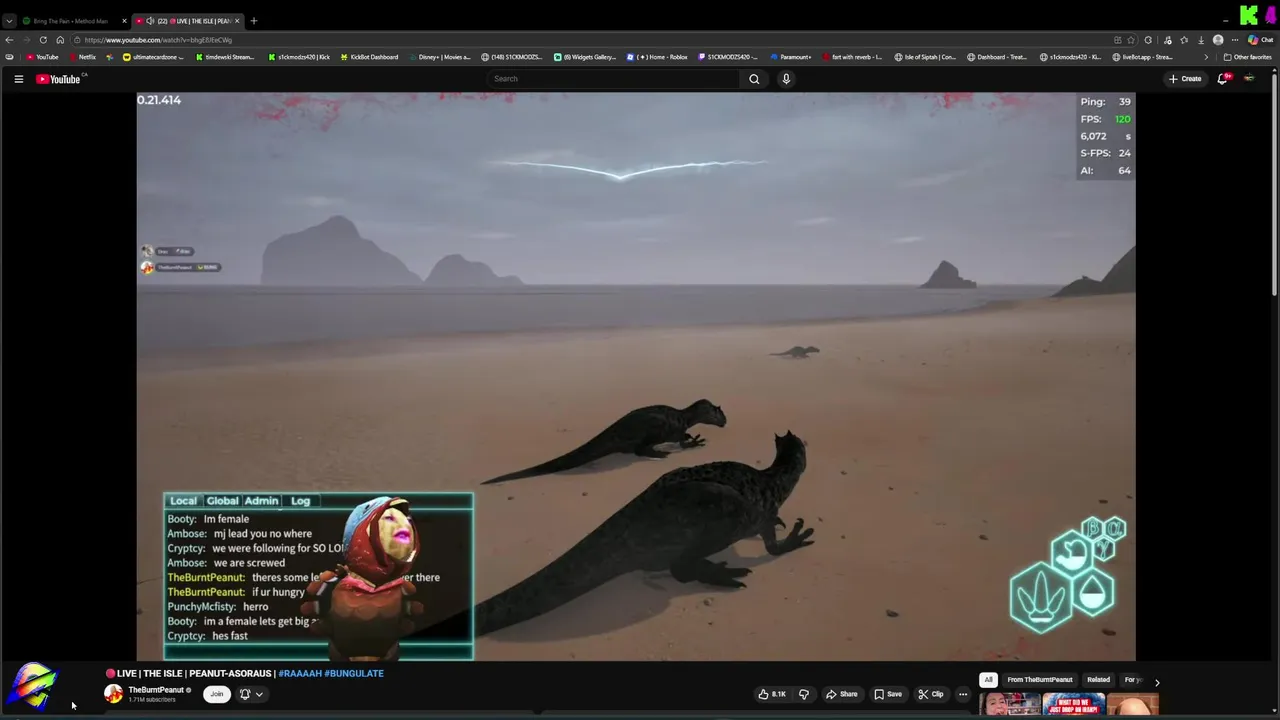Viewport: 1280px width, 720px height.
Task: Open the KickBot Dashboard bookmark
Action: [x=370, y=57]
